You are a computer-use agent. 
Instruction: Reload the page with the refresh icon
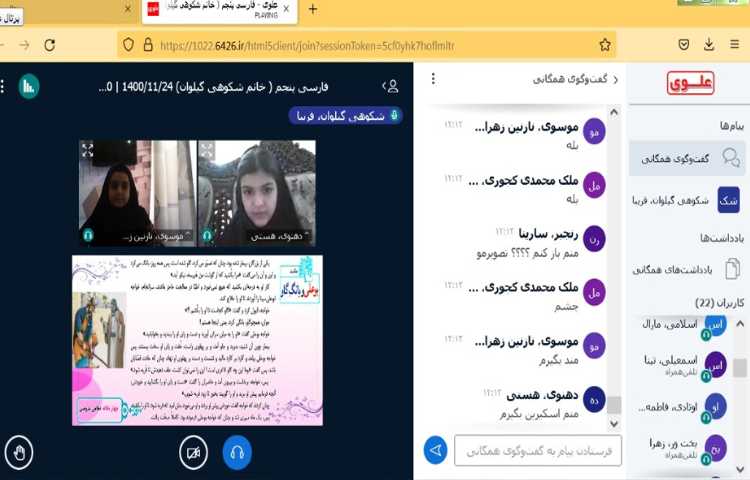pos(49,45)
